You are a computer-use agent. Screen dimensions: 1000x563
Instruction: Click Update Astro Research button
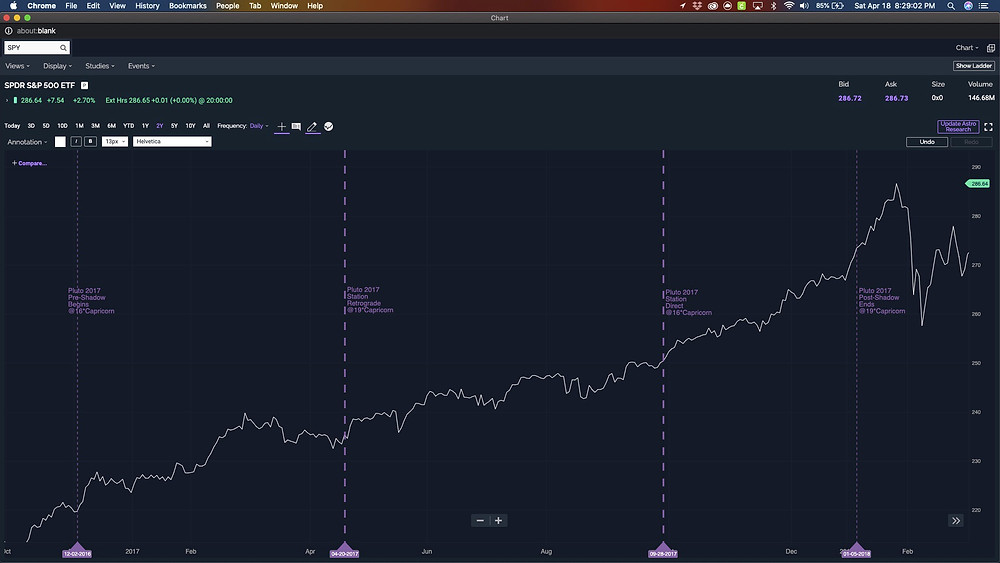(x=958, y=126)
